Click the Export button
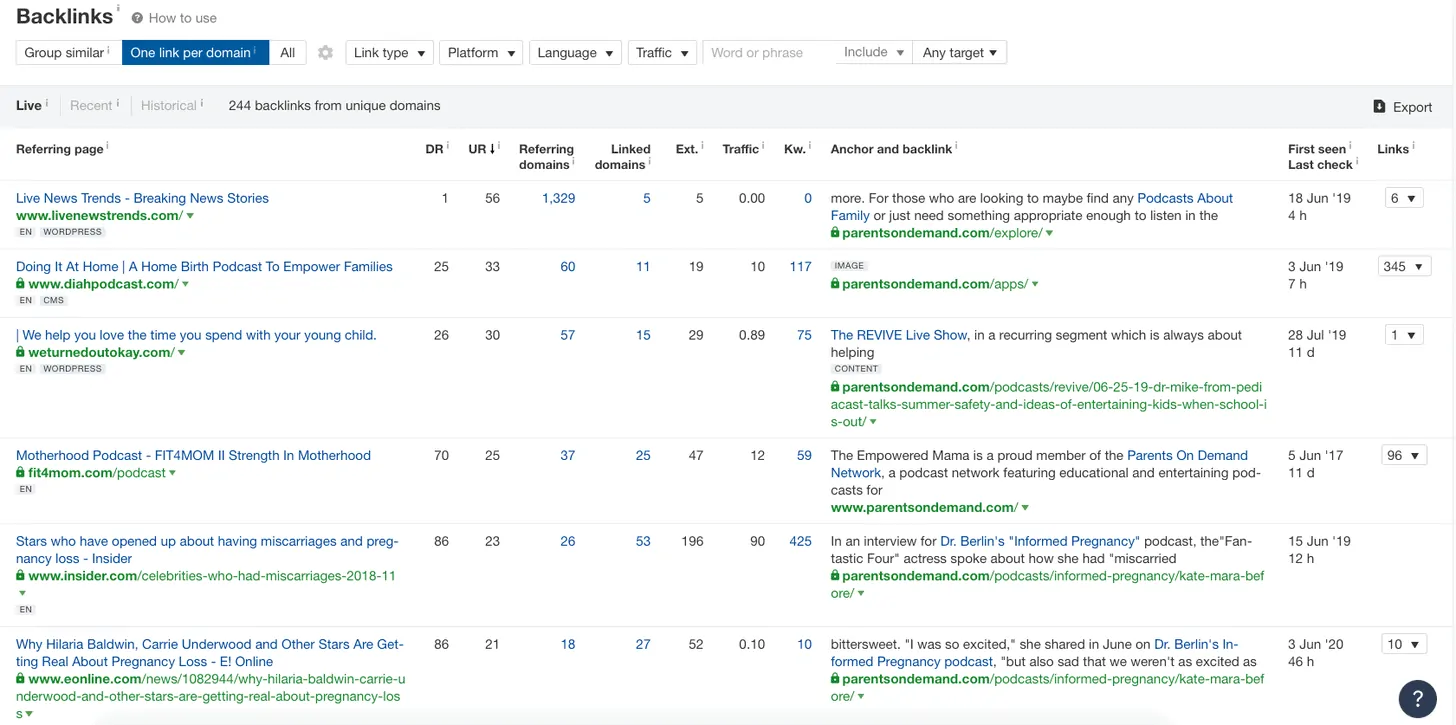This screenshot has width=1456, height=725. click(1402, 107)
